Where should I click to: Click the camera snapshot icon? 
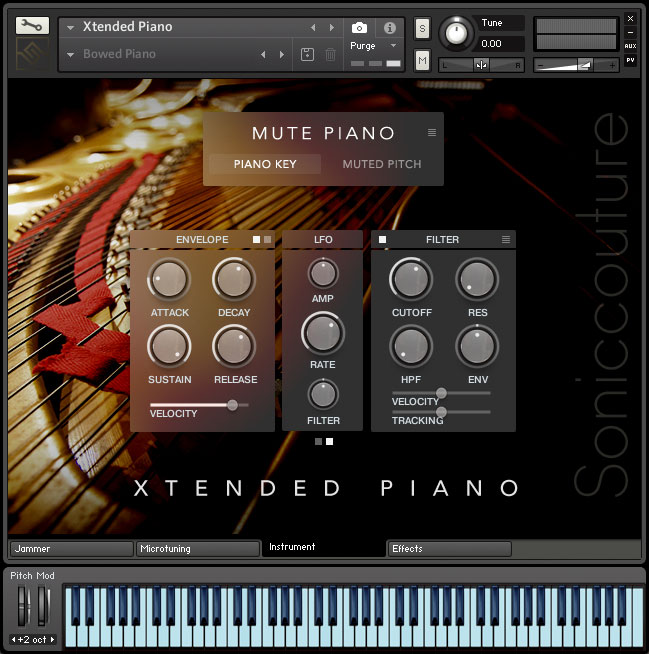359,28
